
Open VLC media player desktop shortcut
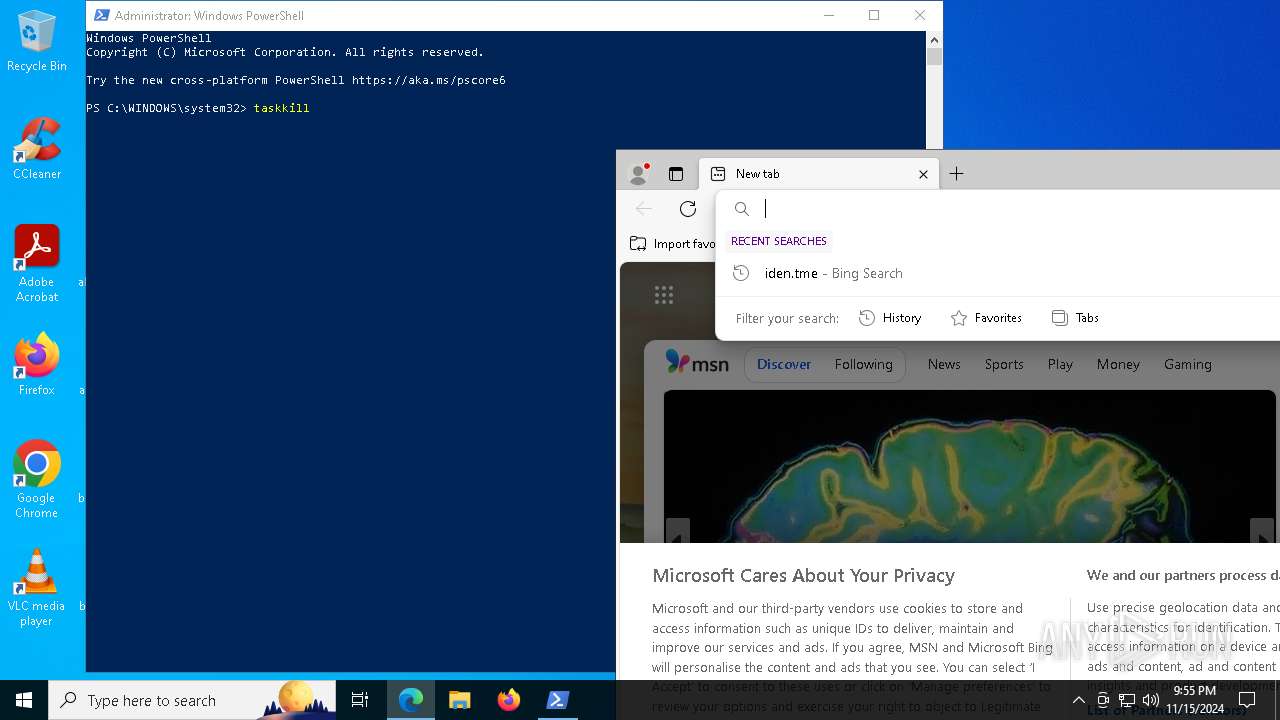pos(37,588)
